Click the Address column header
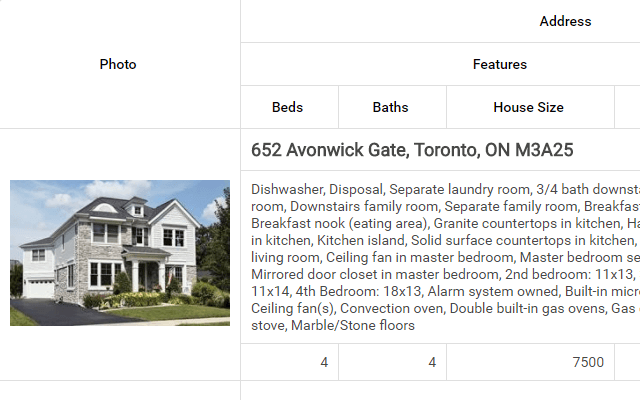The height and width of the screenshot is (400, 640). pyautogui.click(x=565, y=21)
